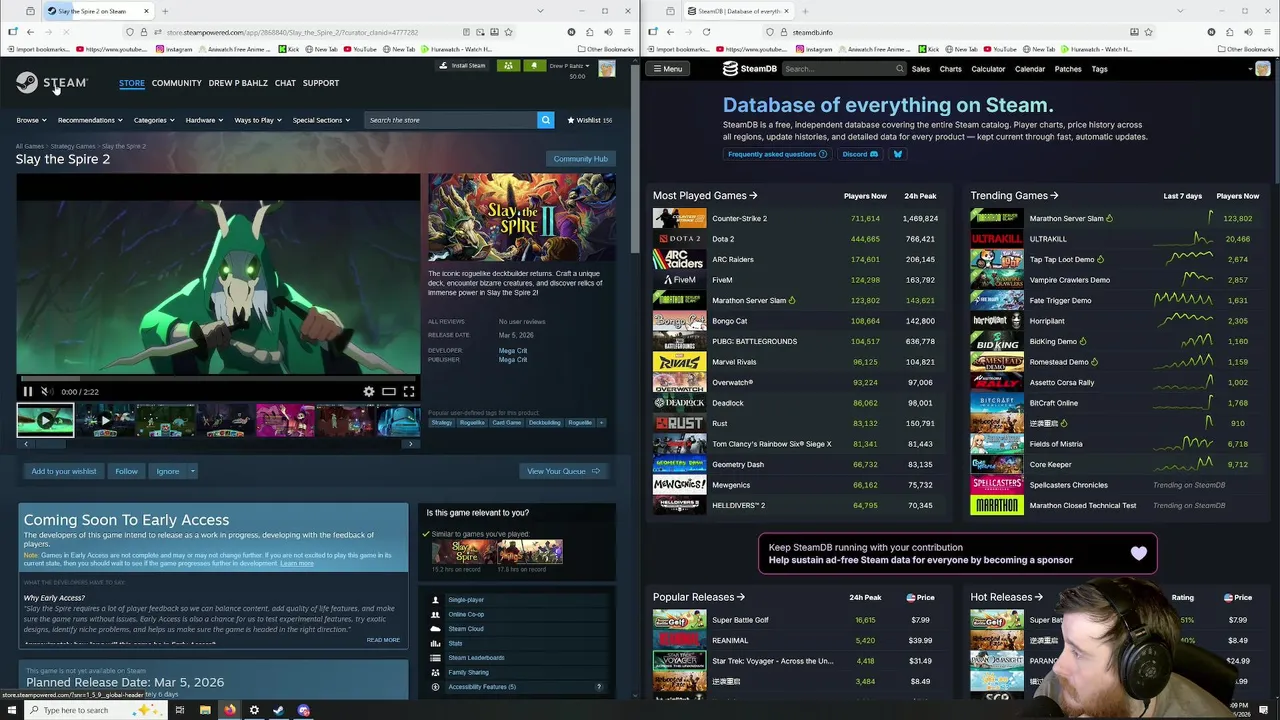Click the search magnifier button on Steam store
Screen dimensions: 1280x720
click(x=546, y=120)
